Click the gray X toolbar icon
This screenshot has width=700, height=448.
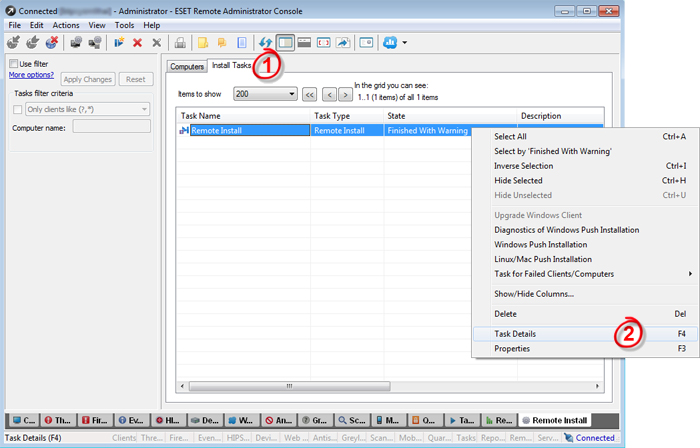coord(157,43)
